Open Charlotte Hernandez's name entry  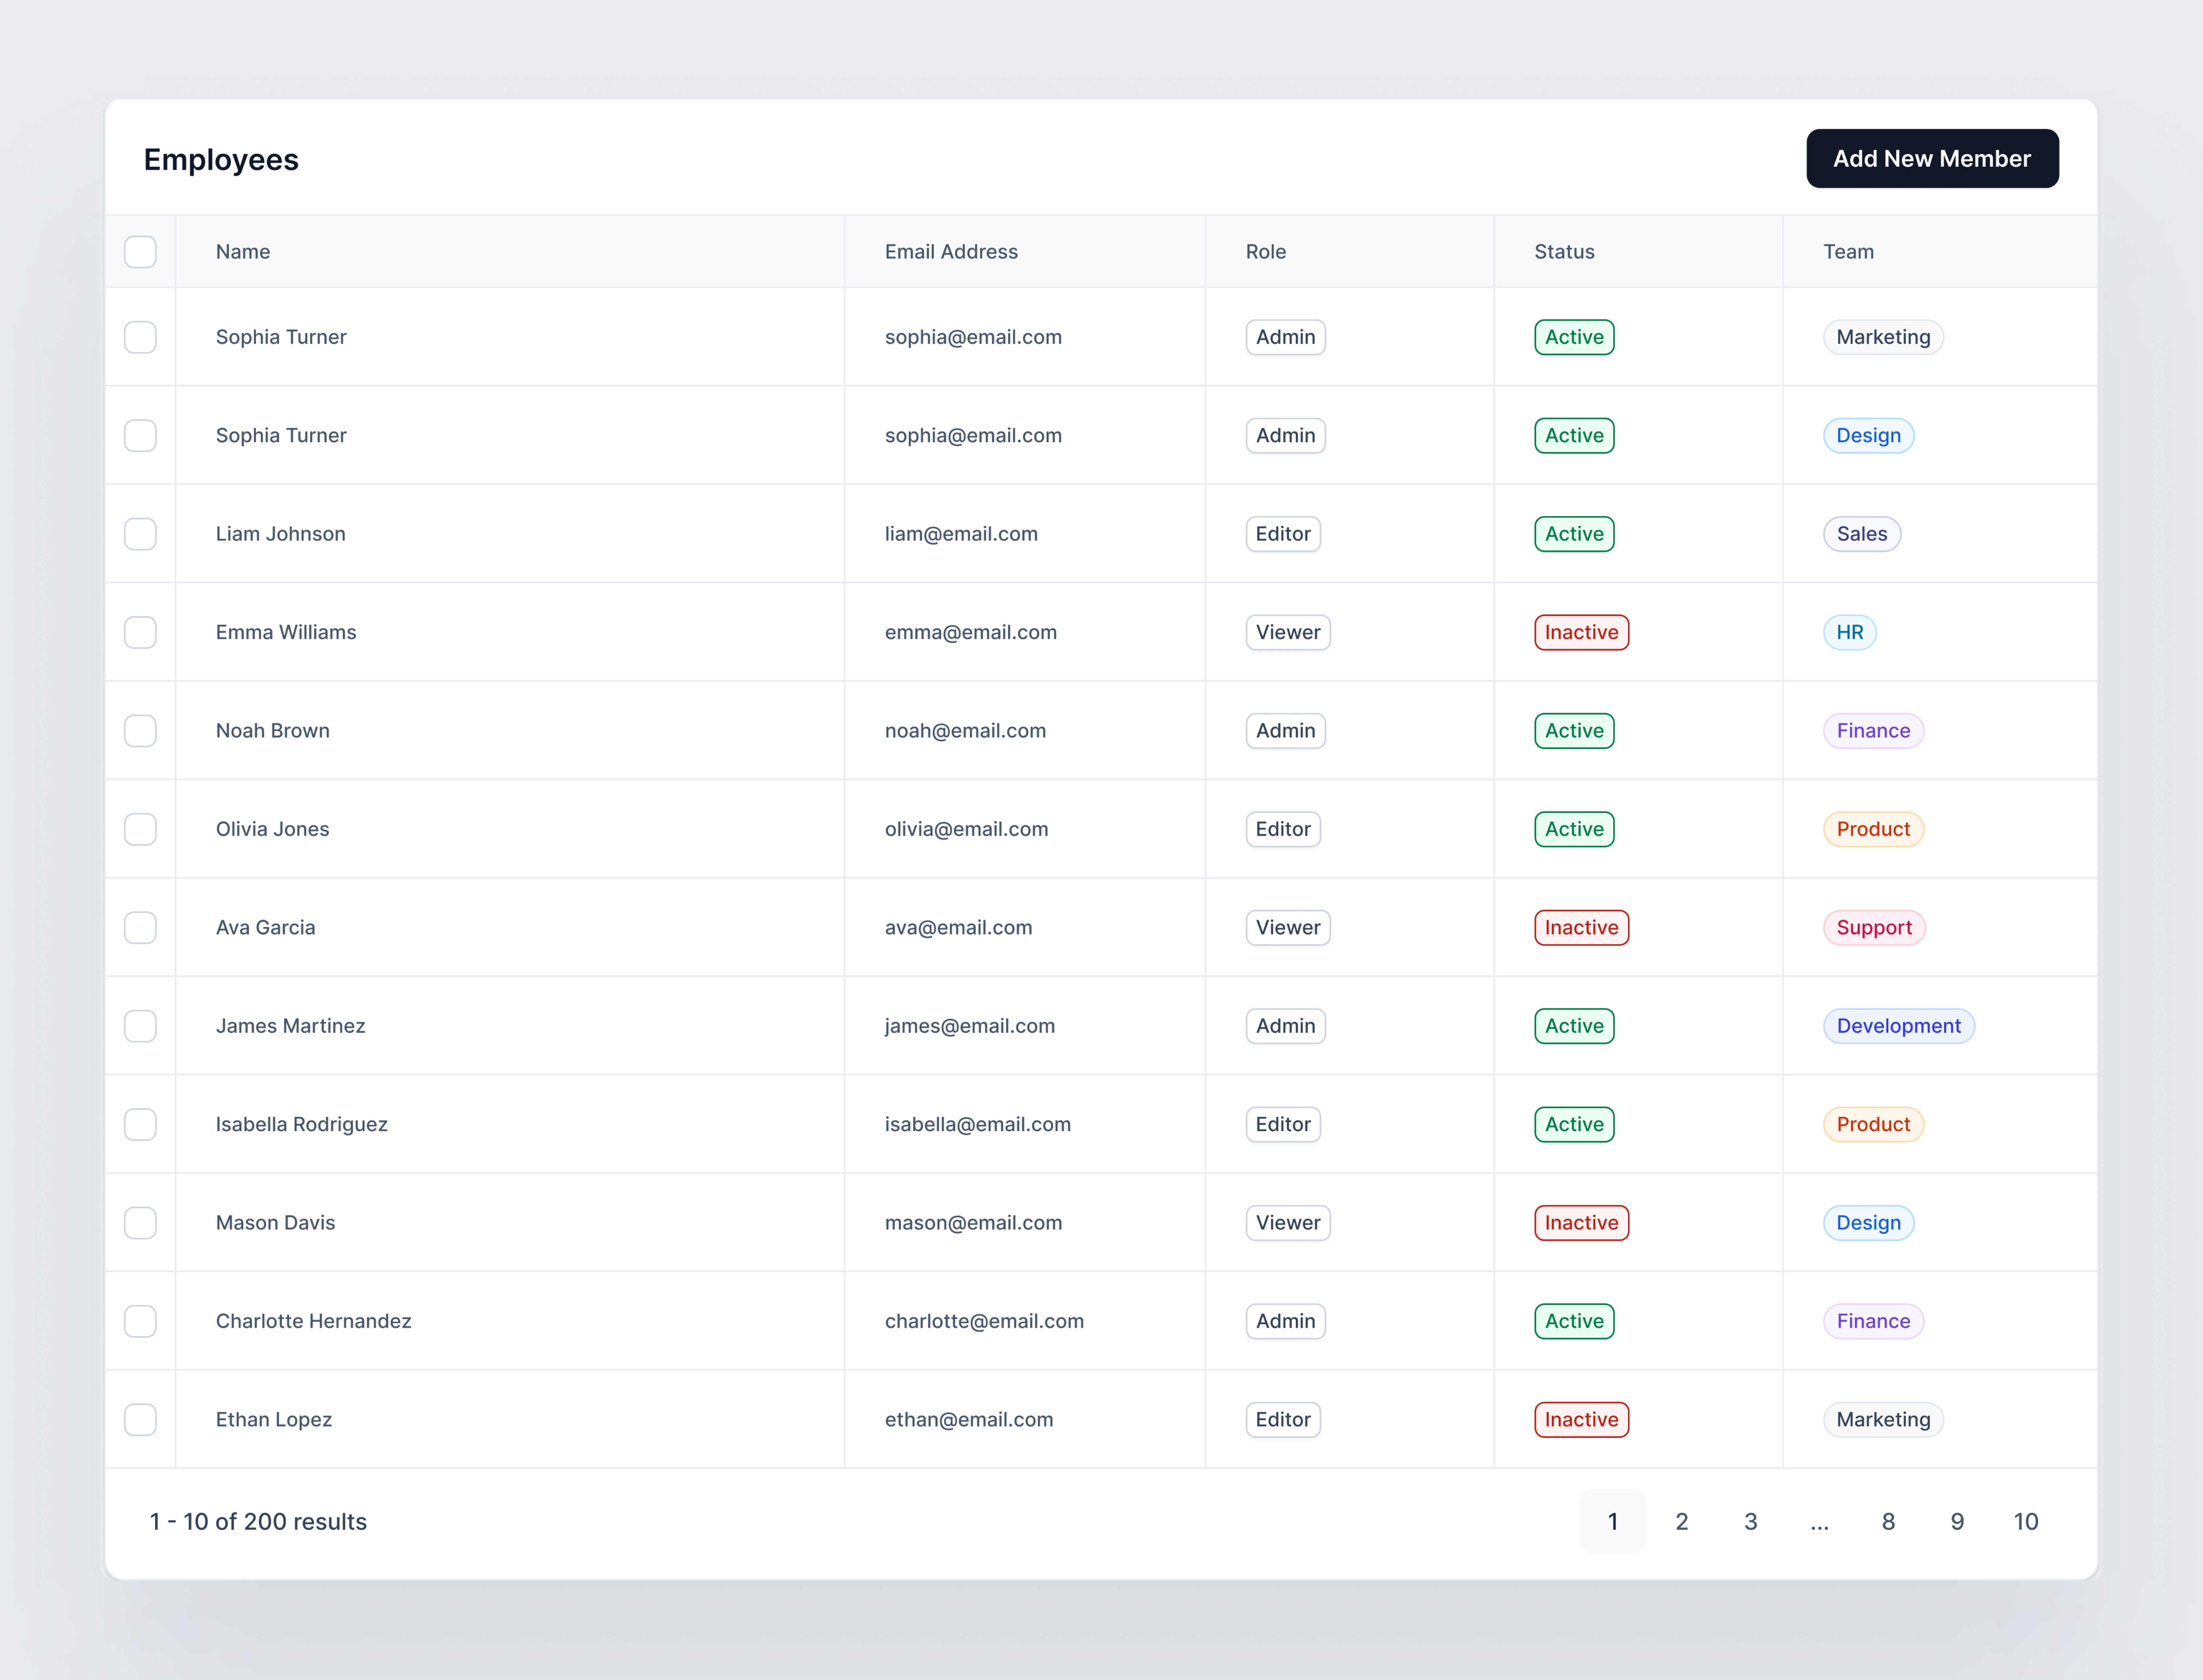point(313,1321)
